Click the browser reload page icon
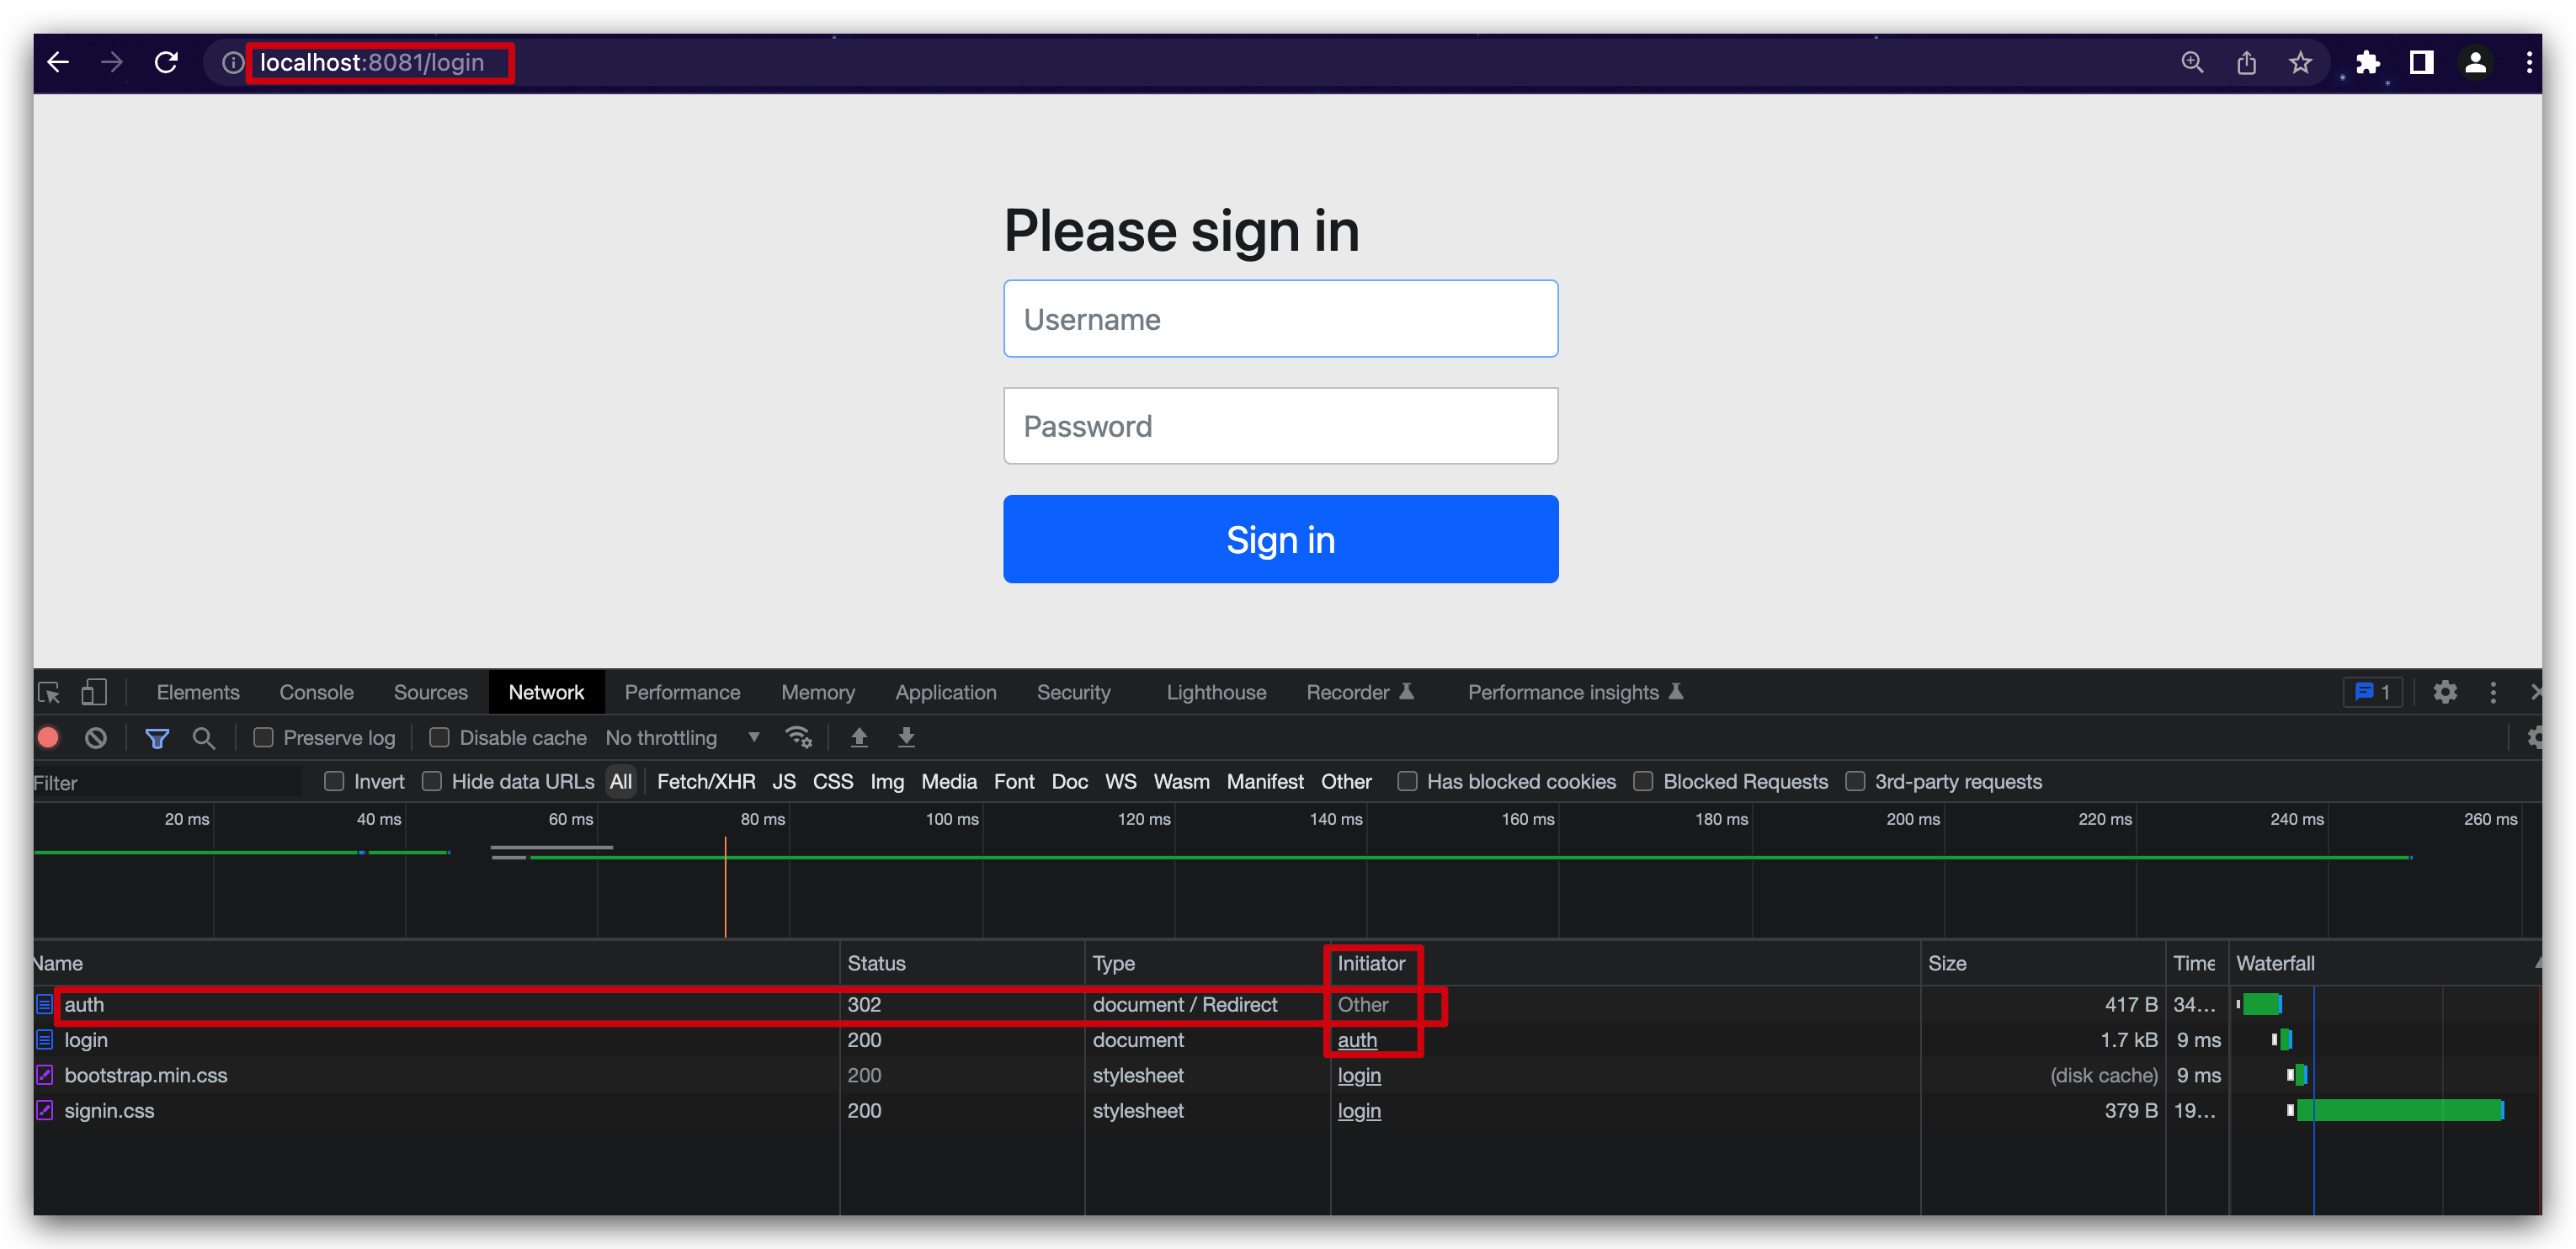 (166, 63)
